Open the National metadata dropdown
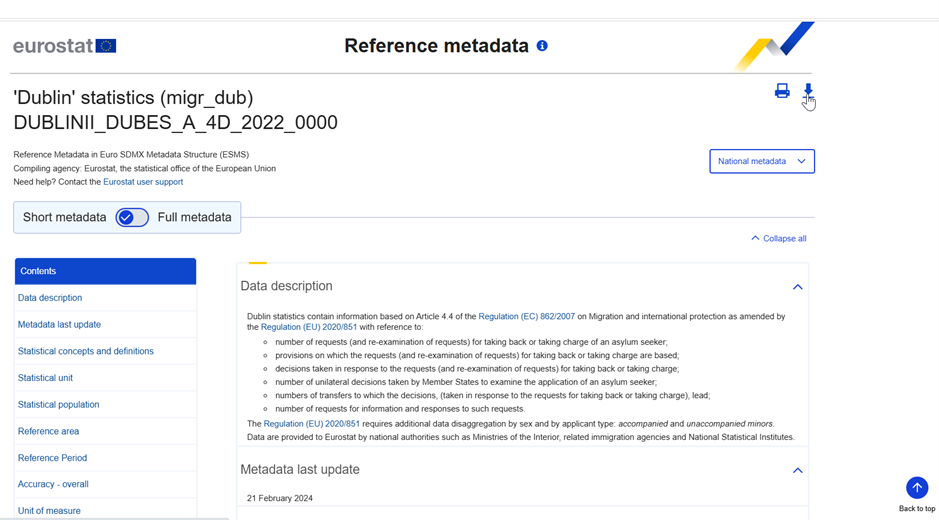Viewport: 939px width, 520px height. click(x=762, y=161)
